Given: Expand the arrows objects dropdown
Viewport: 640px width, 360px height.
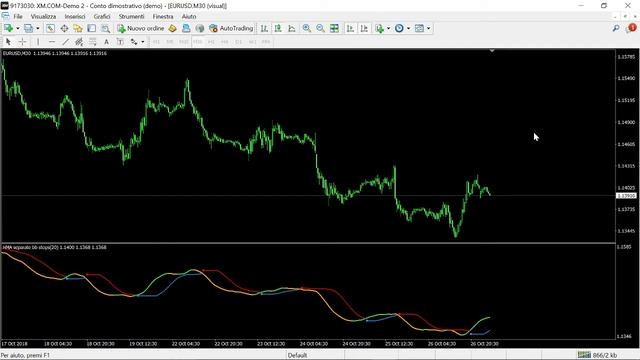Looking at the screenshot, I should 142,42.
